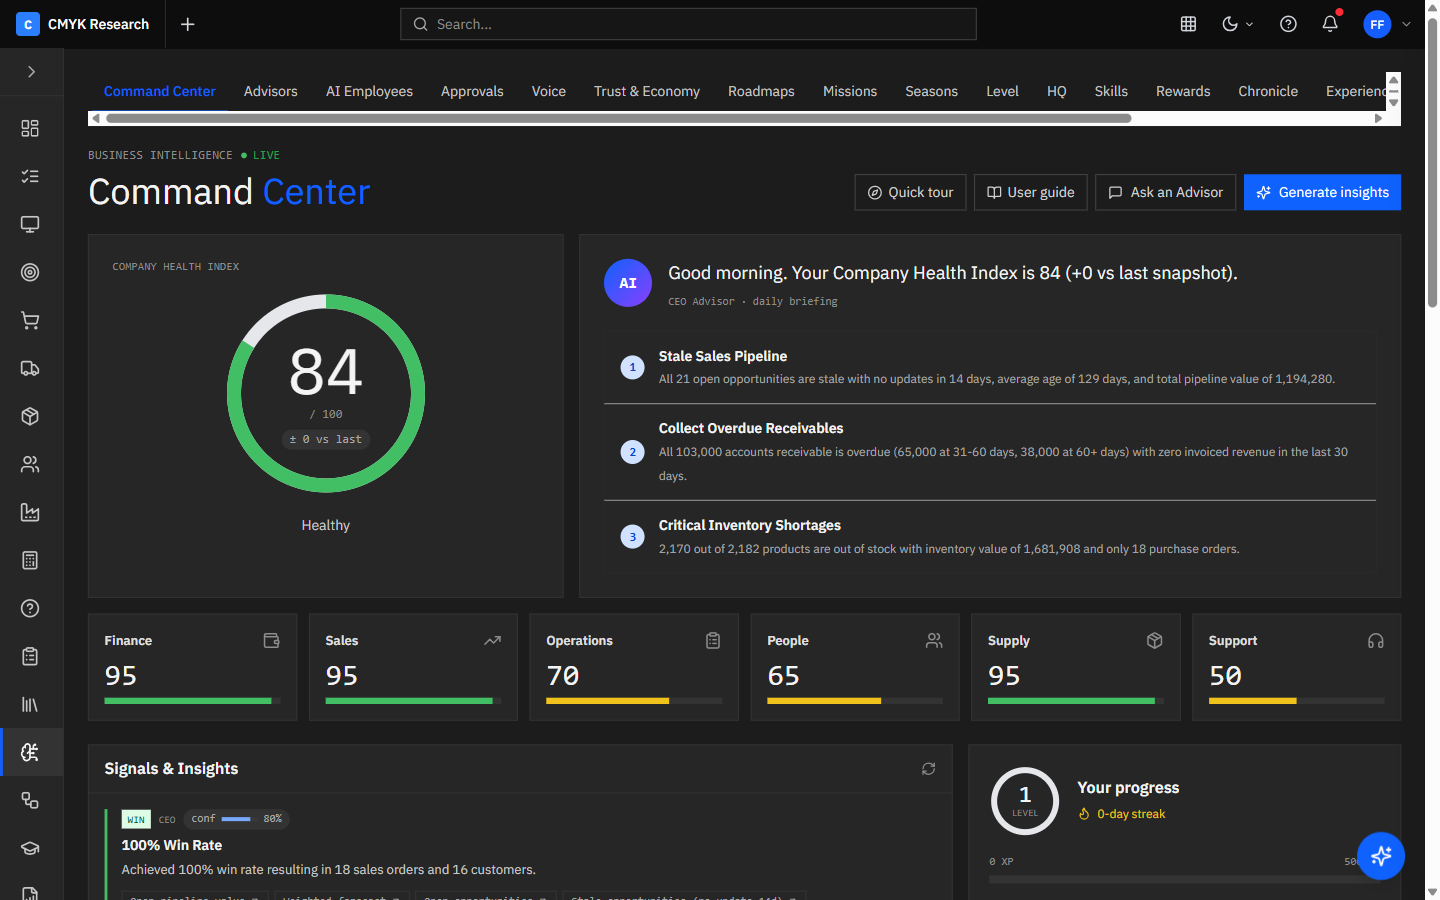
Task: Start the Quick tour
Action: click(x=910, y=192)
